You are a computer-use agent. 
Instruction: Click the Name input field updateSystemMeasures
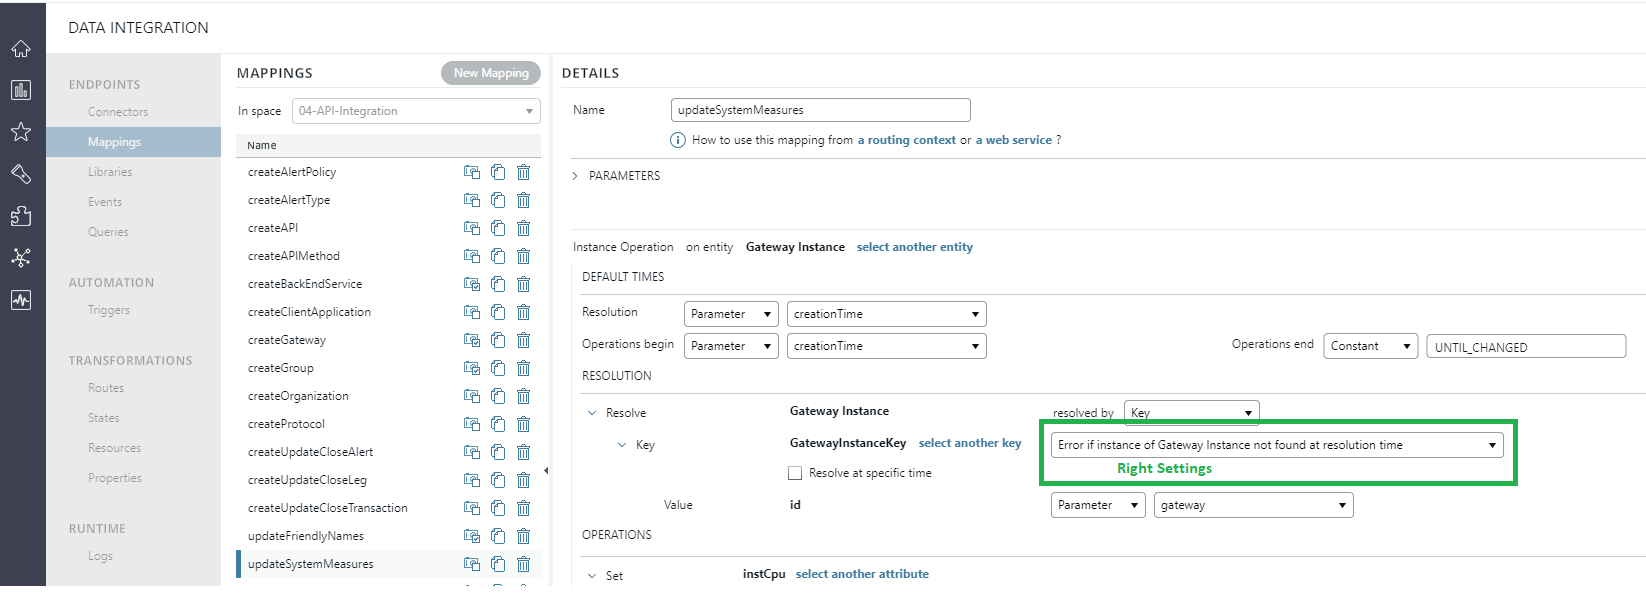[x=820, y=110]
